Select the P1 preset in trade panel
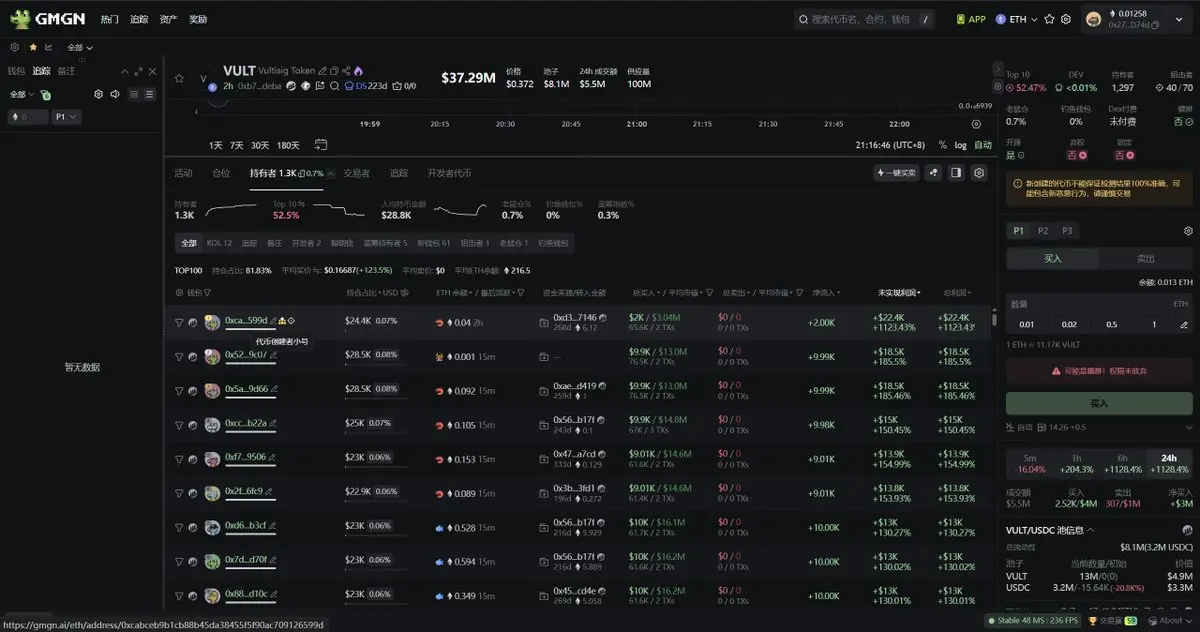This screenshot has height=632, width=1200. [1018, 231]
